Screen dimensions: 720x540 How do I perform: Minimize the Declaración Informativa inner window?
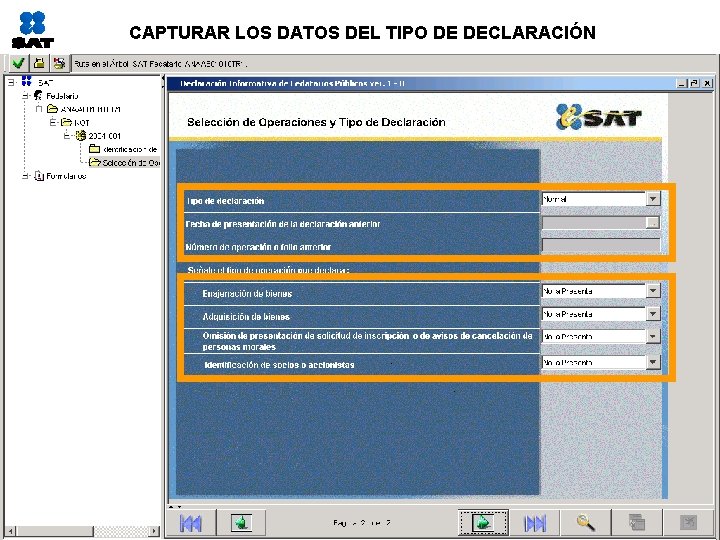tap(682, 84)
